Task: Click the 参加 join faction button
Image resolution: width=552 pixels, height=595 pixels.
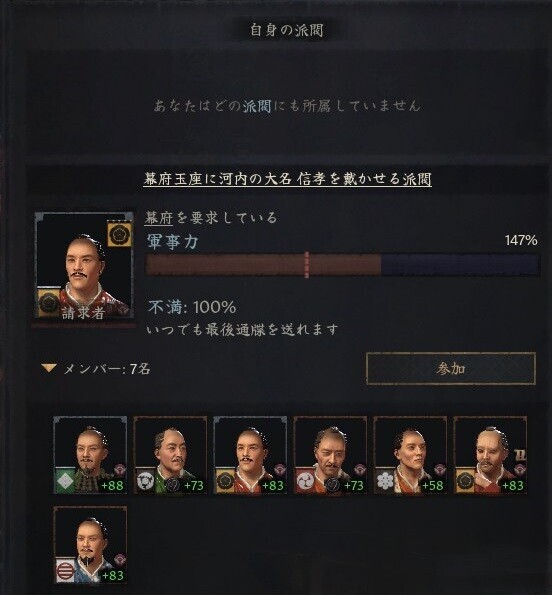Action: click(451, 368)
